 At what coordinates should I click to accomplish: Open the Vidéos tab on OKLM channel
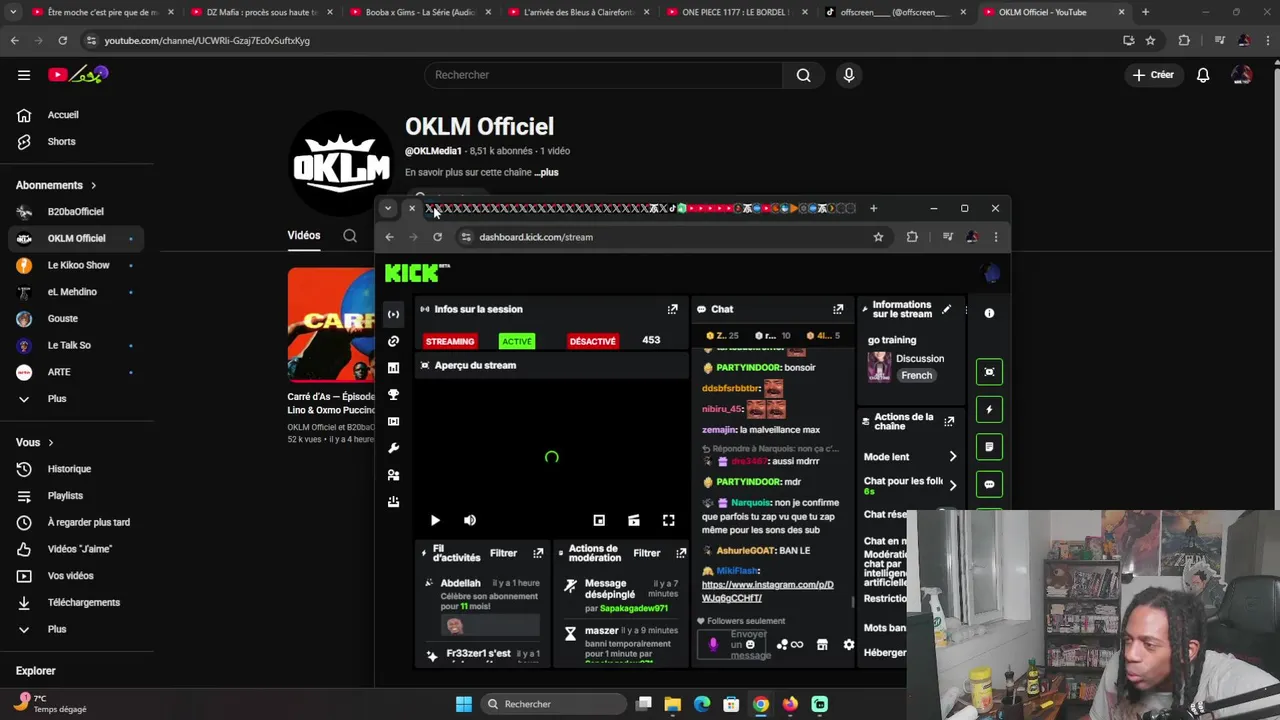[x=304, y=235]
